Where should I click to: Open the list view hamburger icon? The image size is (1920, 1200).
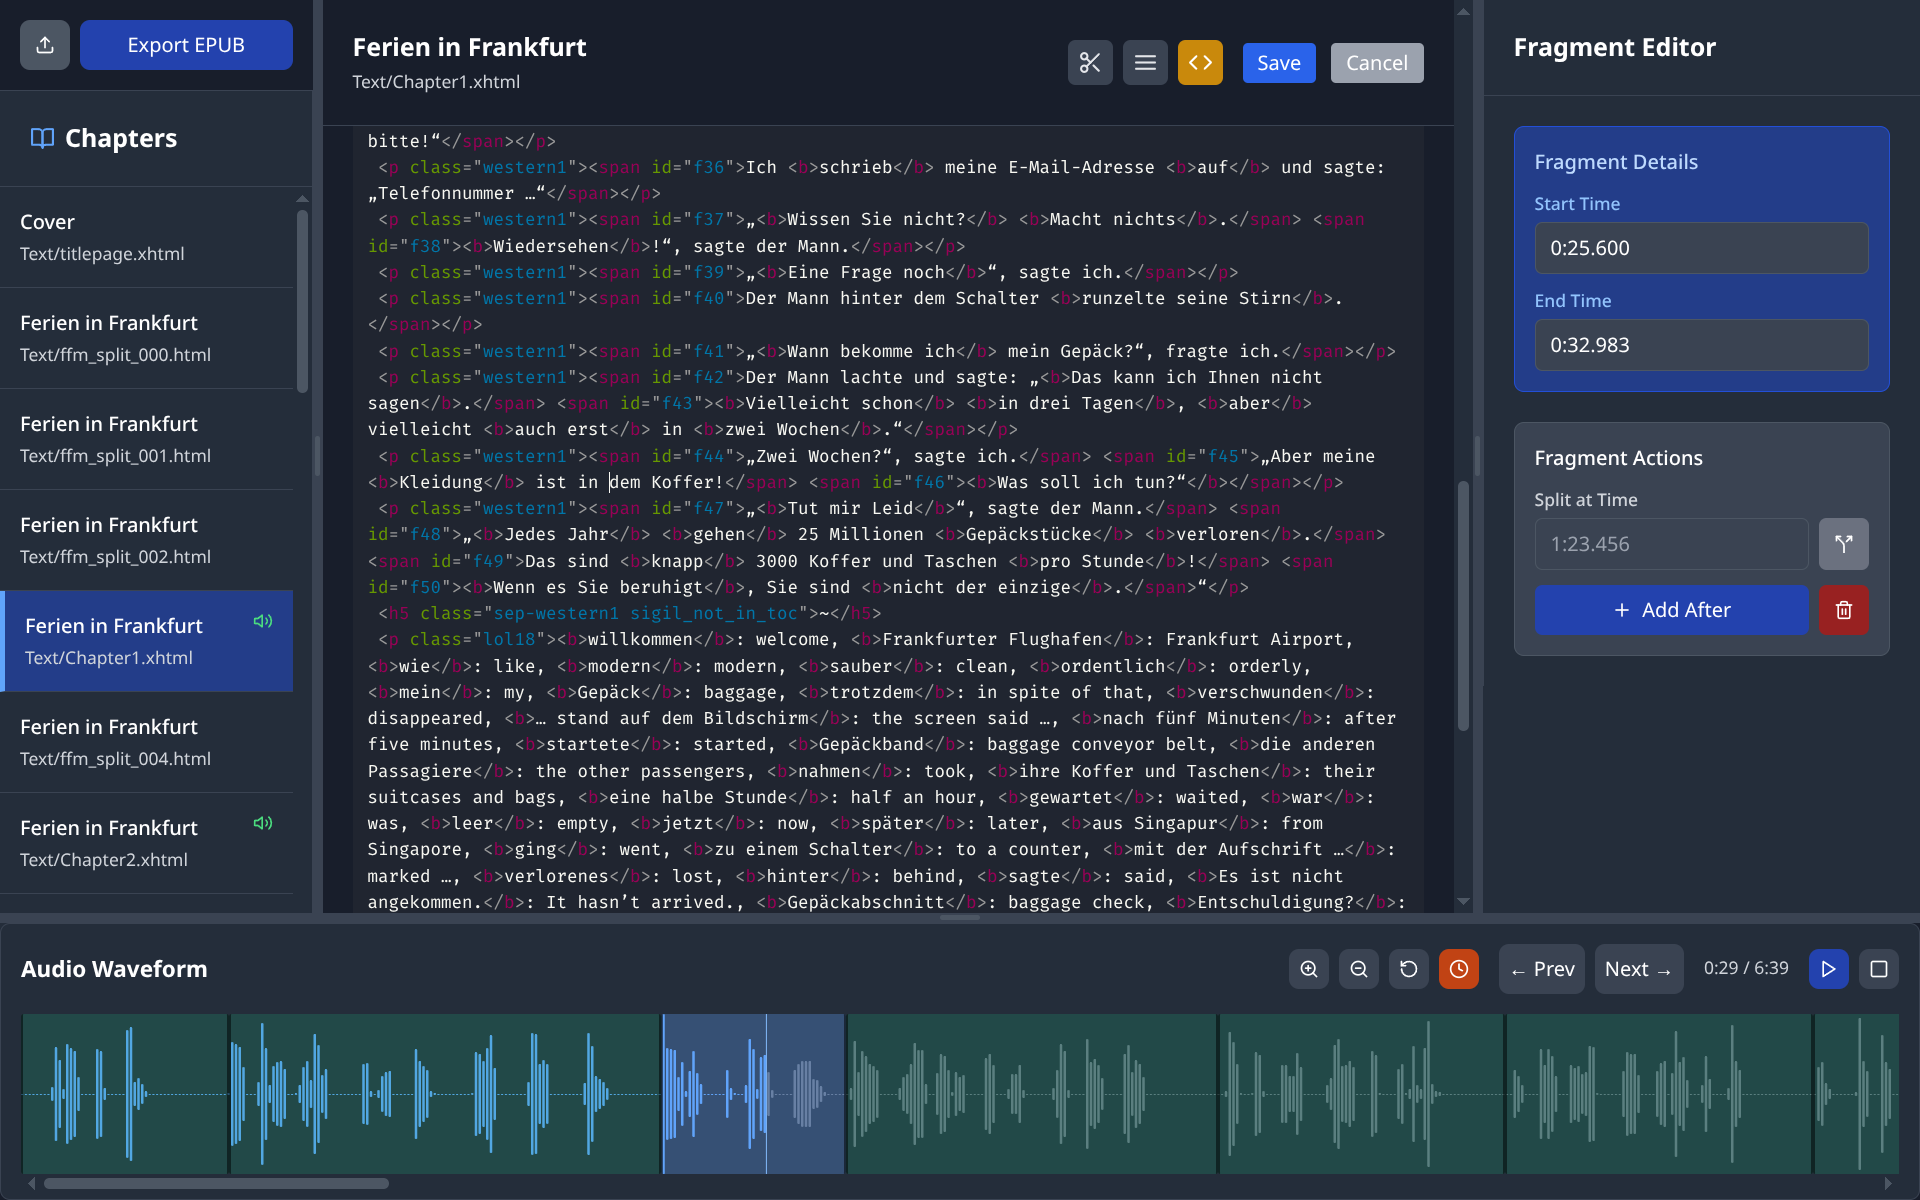1145,63
